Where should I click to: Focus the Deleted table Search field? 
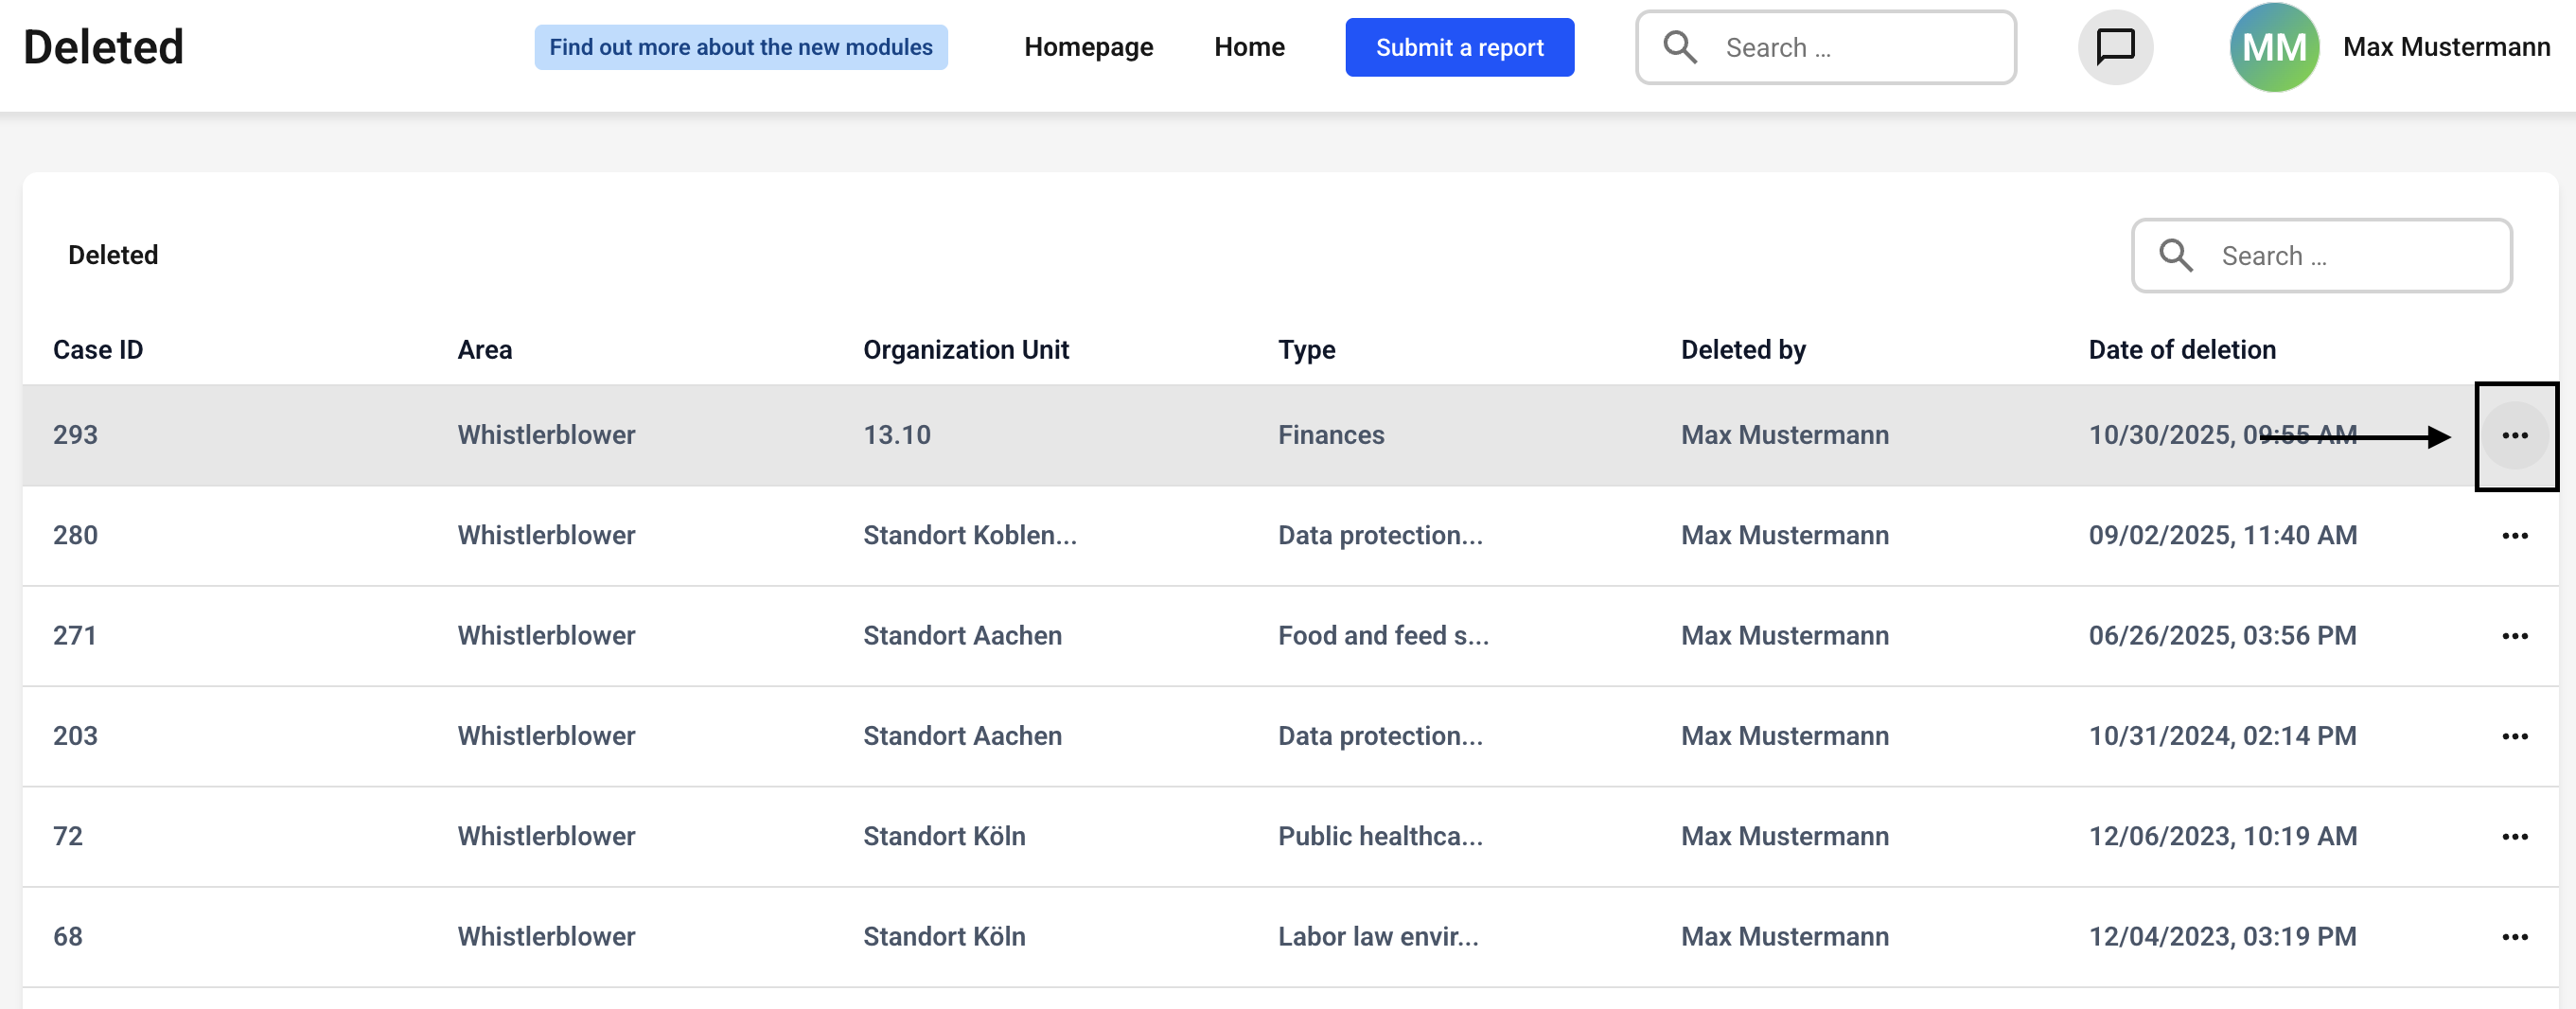click(x=2321, y=255)
